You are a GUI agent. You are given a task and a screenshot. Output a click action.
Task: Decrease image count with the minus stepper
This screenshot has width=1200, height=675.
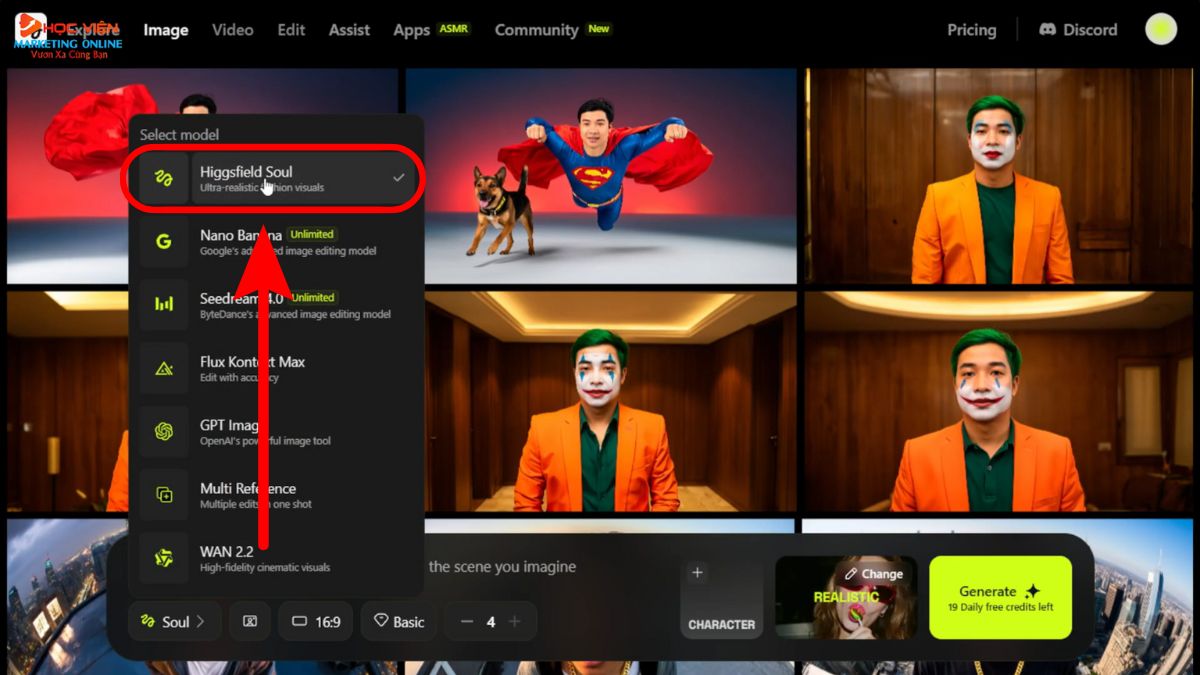point(466,621)
